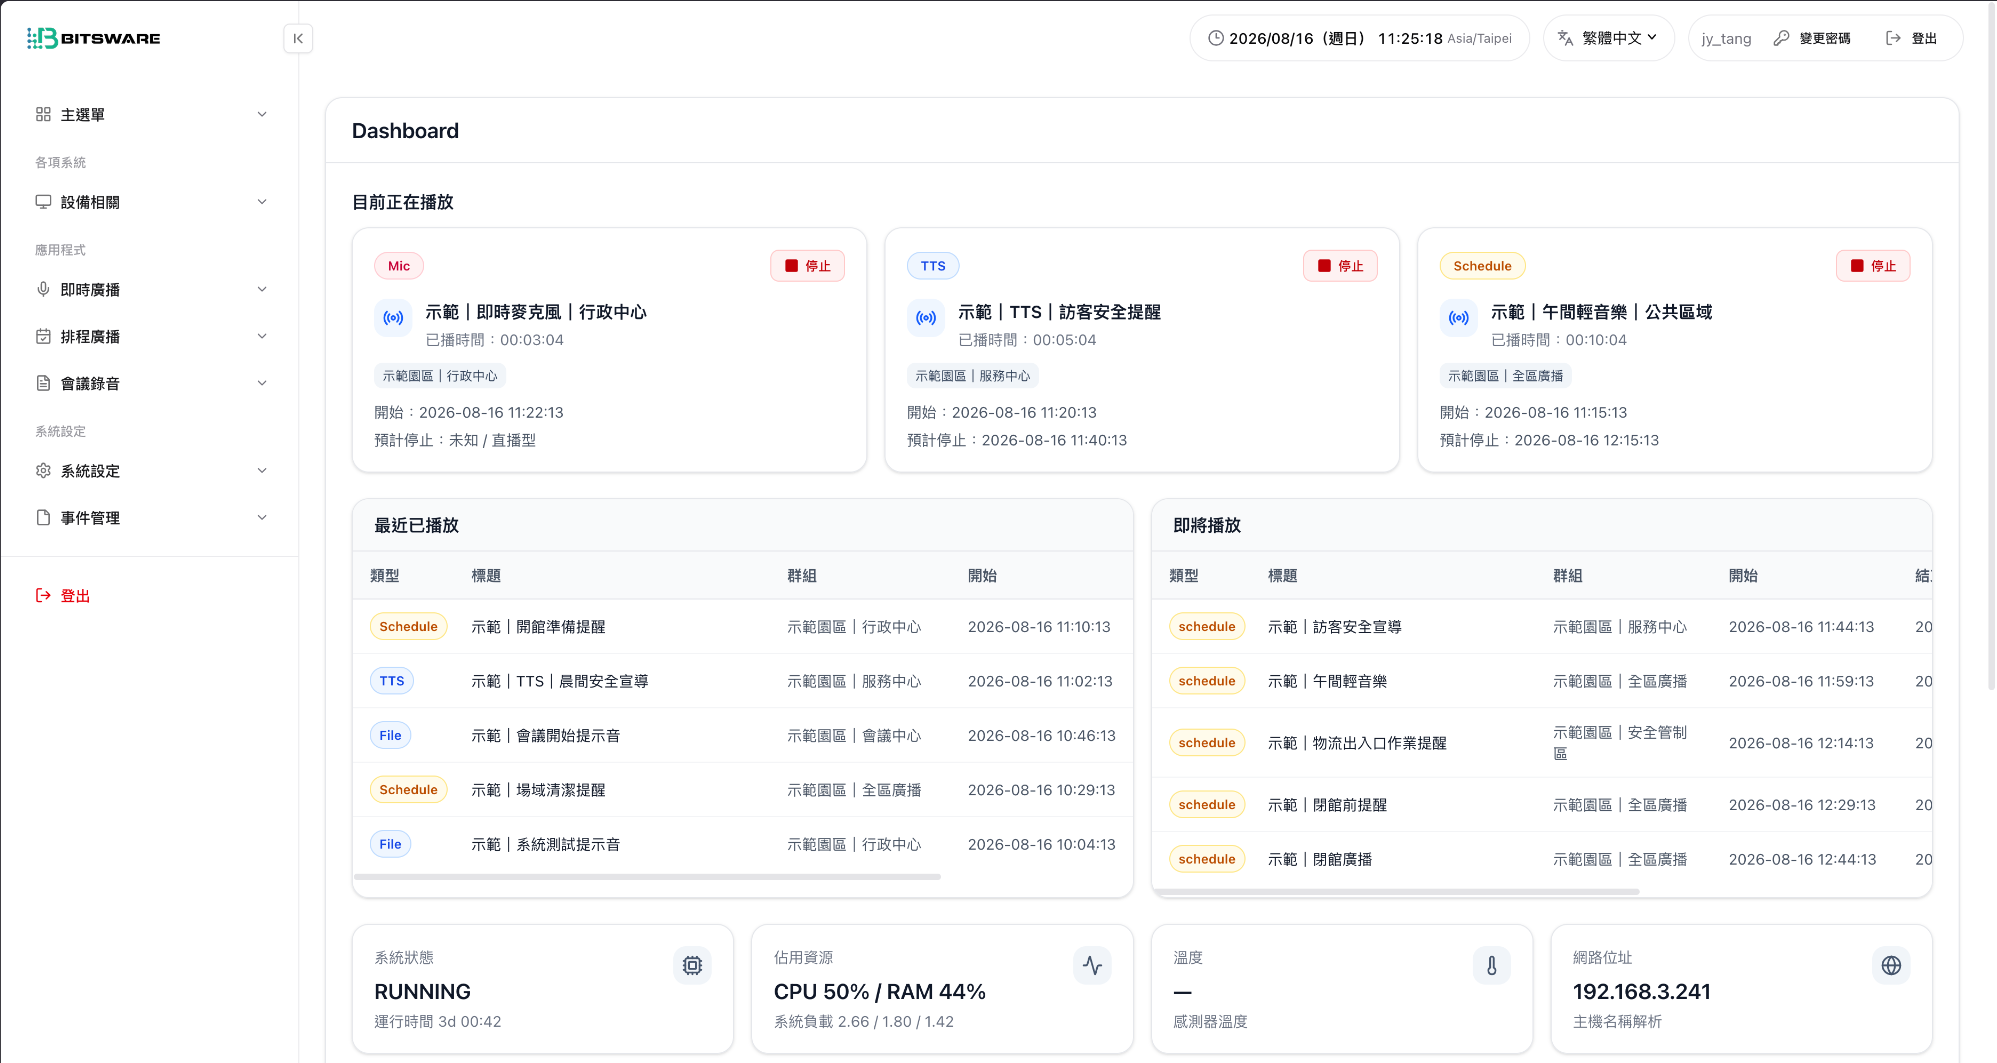Click the jy_tang username
Image resolution: width=1997 pixels, height=1063 pixels.
1726,39
